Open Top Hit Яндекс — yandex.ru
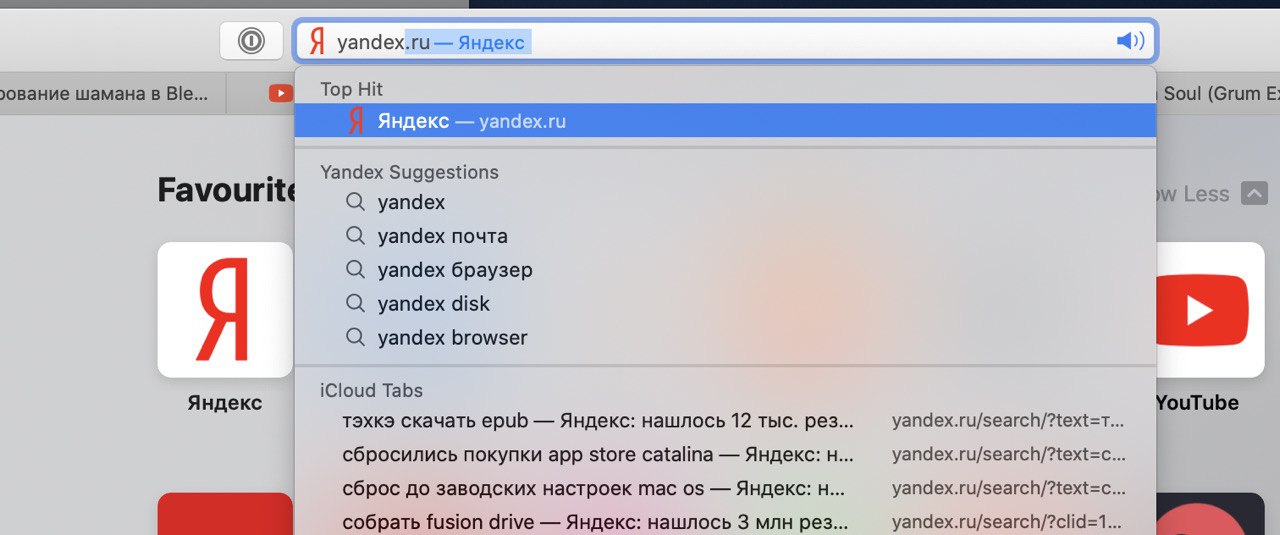Screen dimensions: 1280x535 point(725,121)
